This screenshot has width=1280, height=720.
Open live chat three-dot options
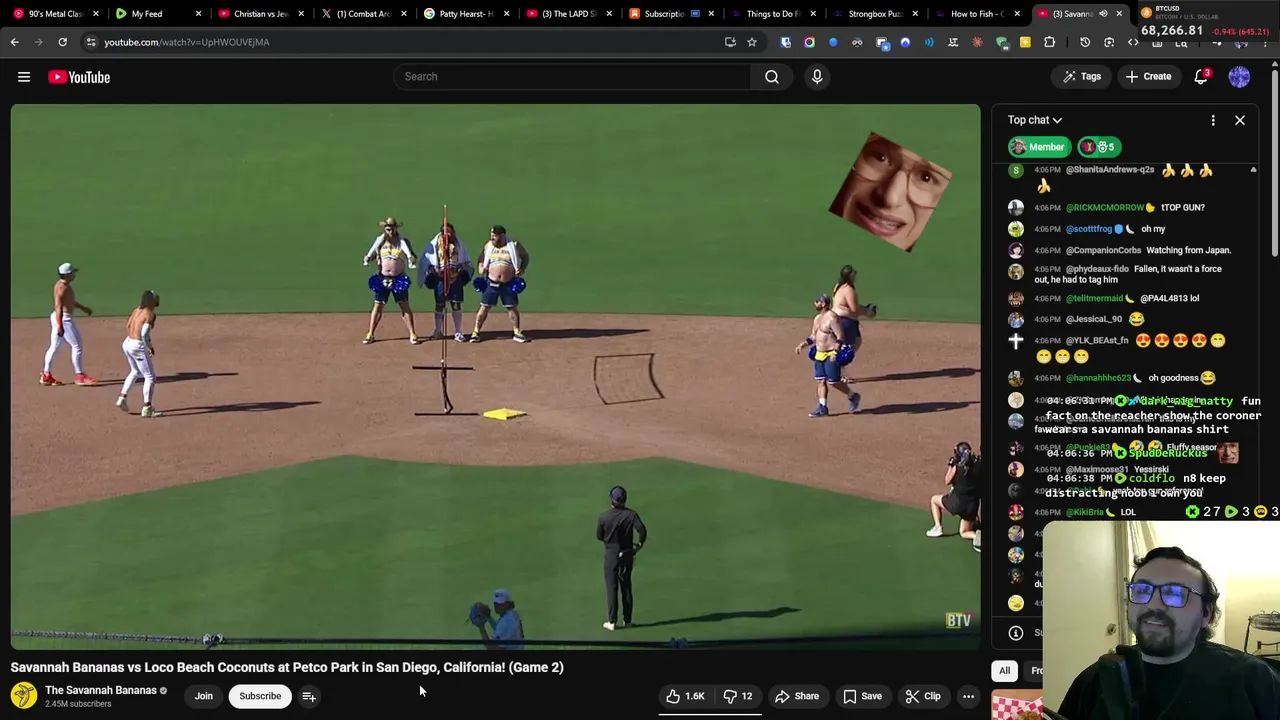[x=1213, y=120]
